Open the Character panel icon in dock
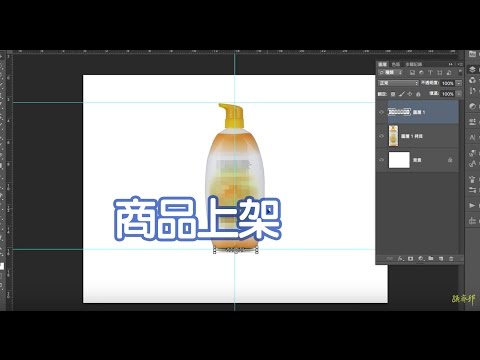 (x=472, y=137)
